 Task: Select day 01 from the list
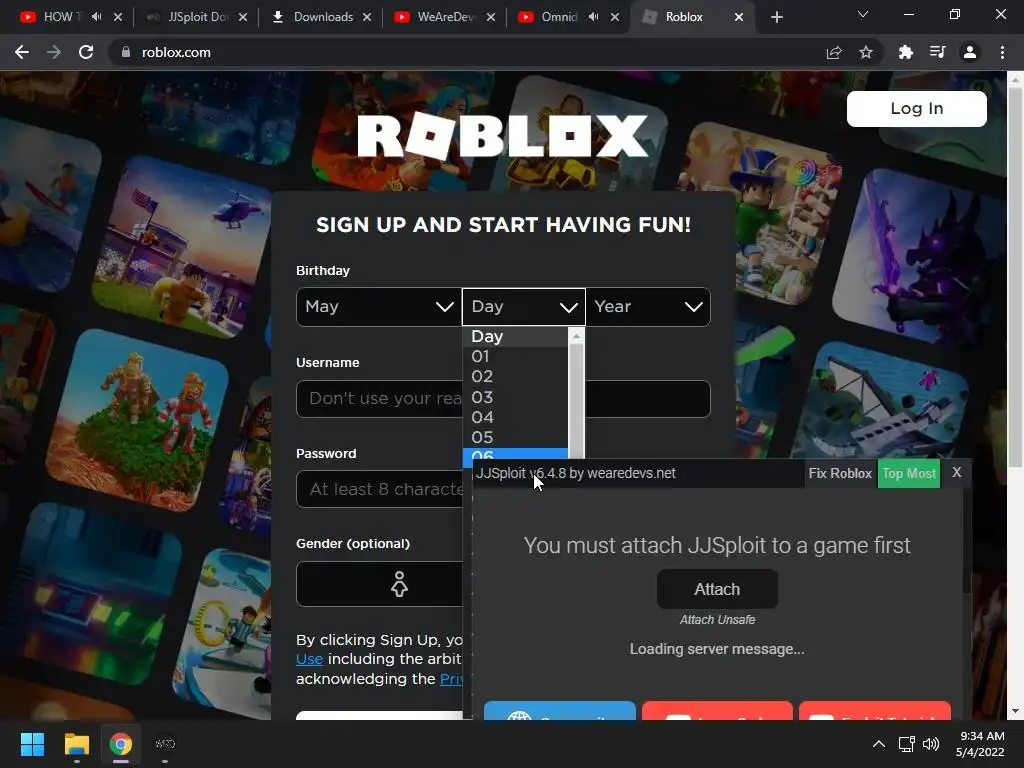(515, 357)
